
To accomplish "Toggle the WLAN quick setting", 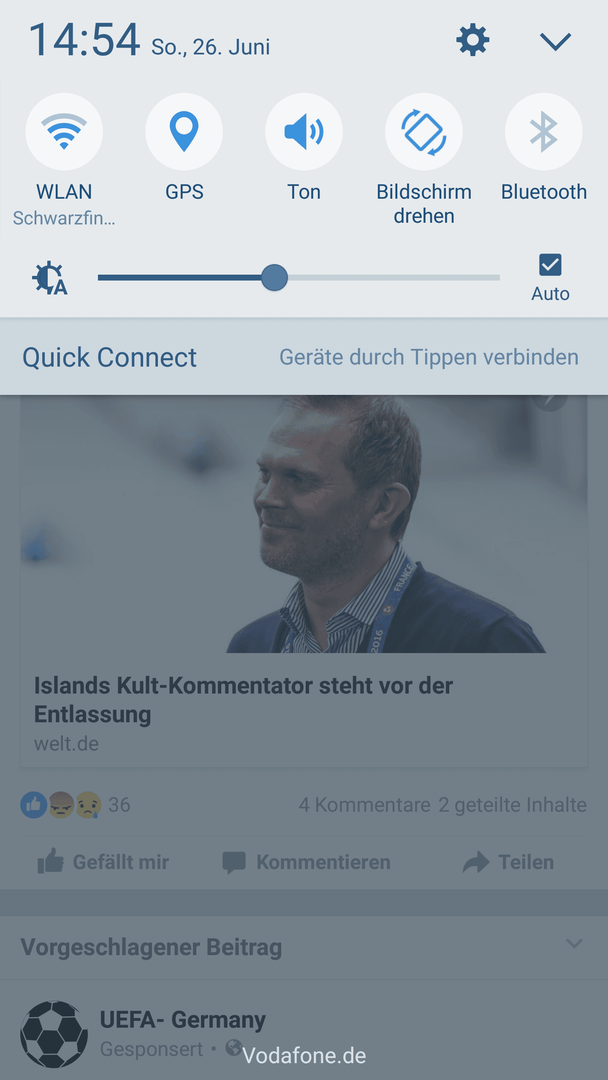I will tap(64, 132).
